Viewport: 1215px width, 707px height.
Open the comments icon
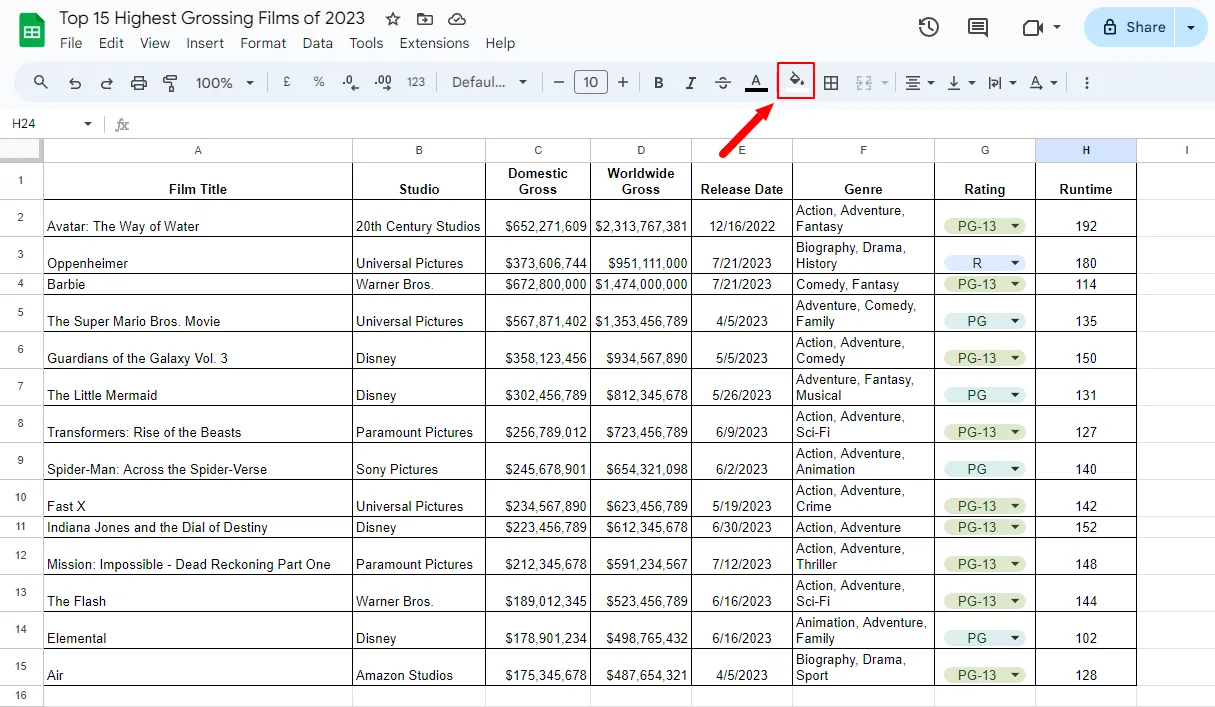click(x=978, y=27)
